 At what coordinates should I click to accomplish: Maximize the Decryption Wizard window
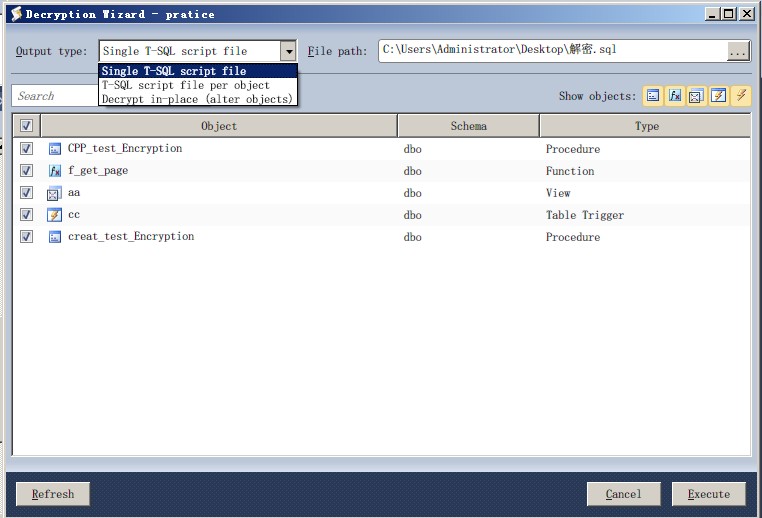point(728,14)
